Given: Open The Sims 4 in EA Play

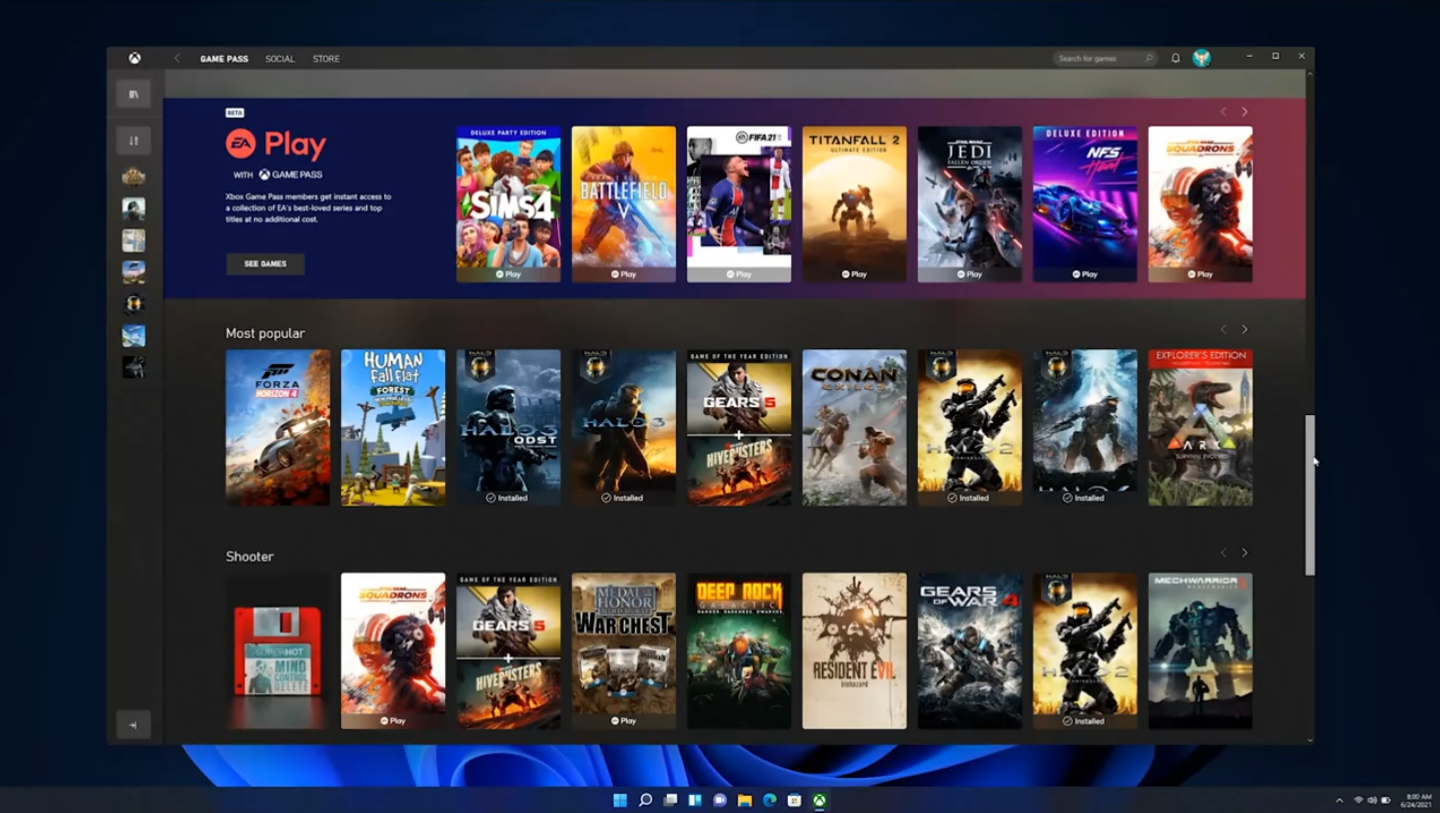Looking at the screenshot, I should (509, 204).
